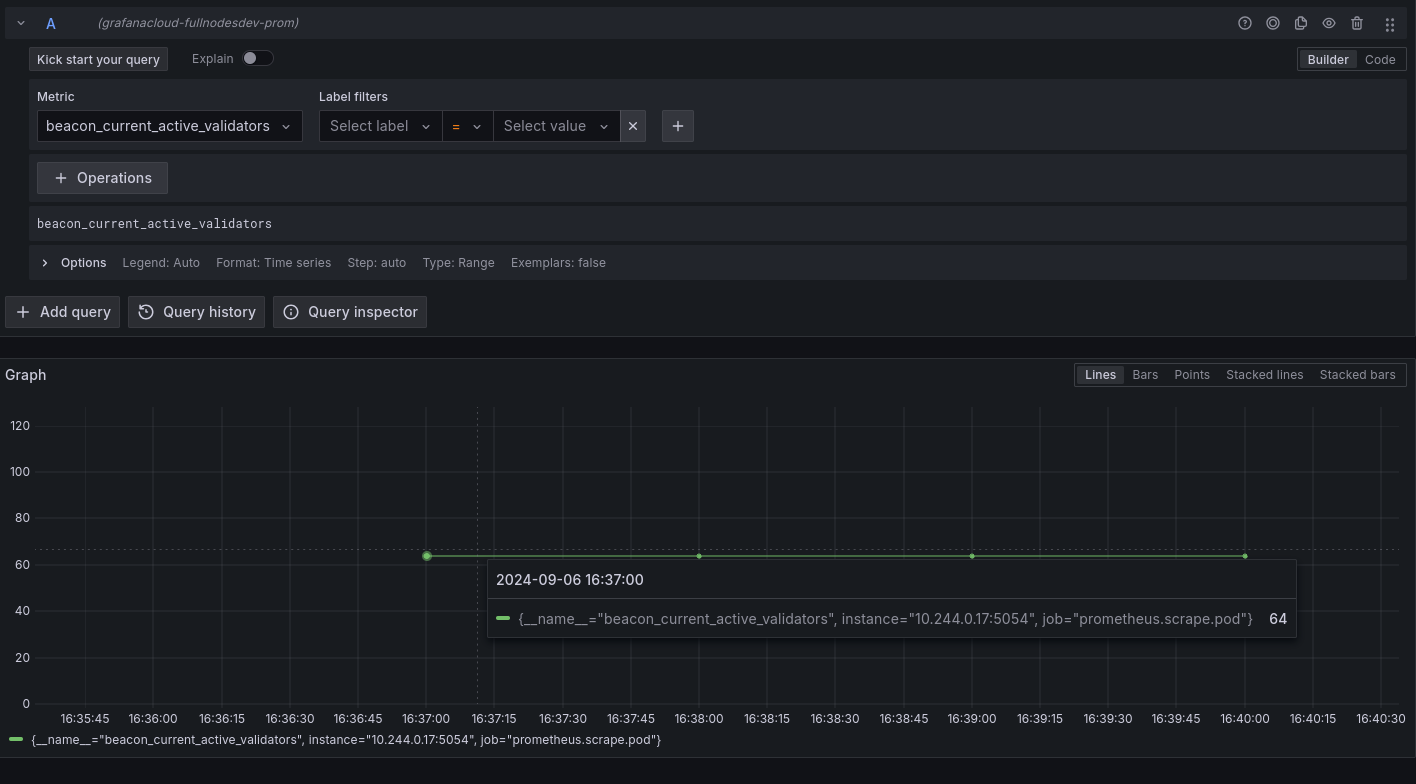Click the legend series color swatch
1416x784 pixels.
pyautogui.click(x=16, y=740)
